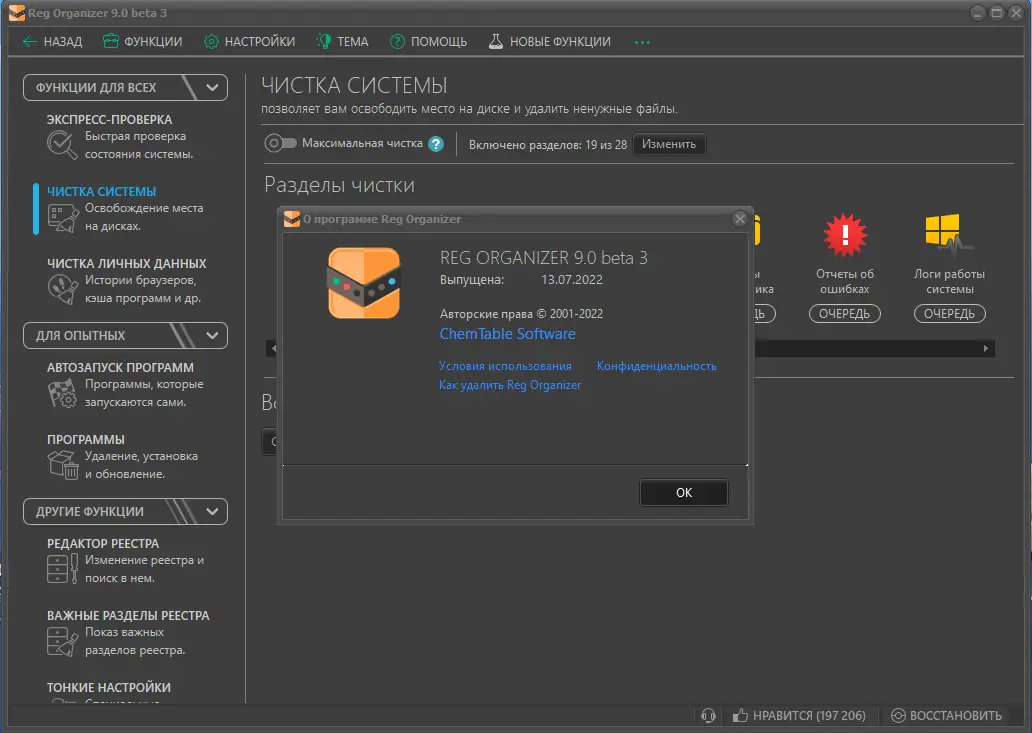Click the ТЕМА lightbulb icon
1032x733 pixels.
pyautogui.click(x=324, y=41)
